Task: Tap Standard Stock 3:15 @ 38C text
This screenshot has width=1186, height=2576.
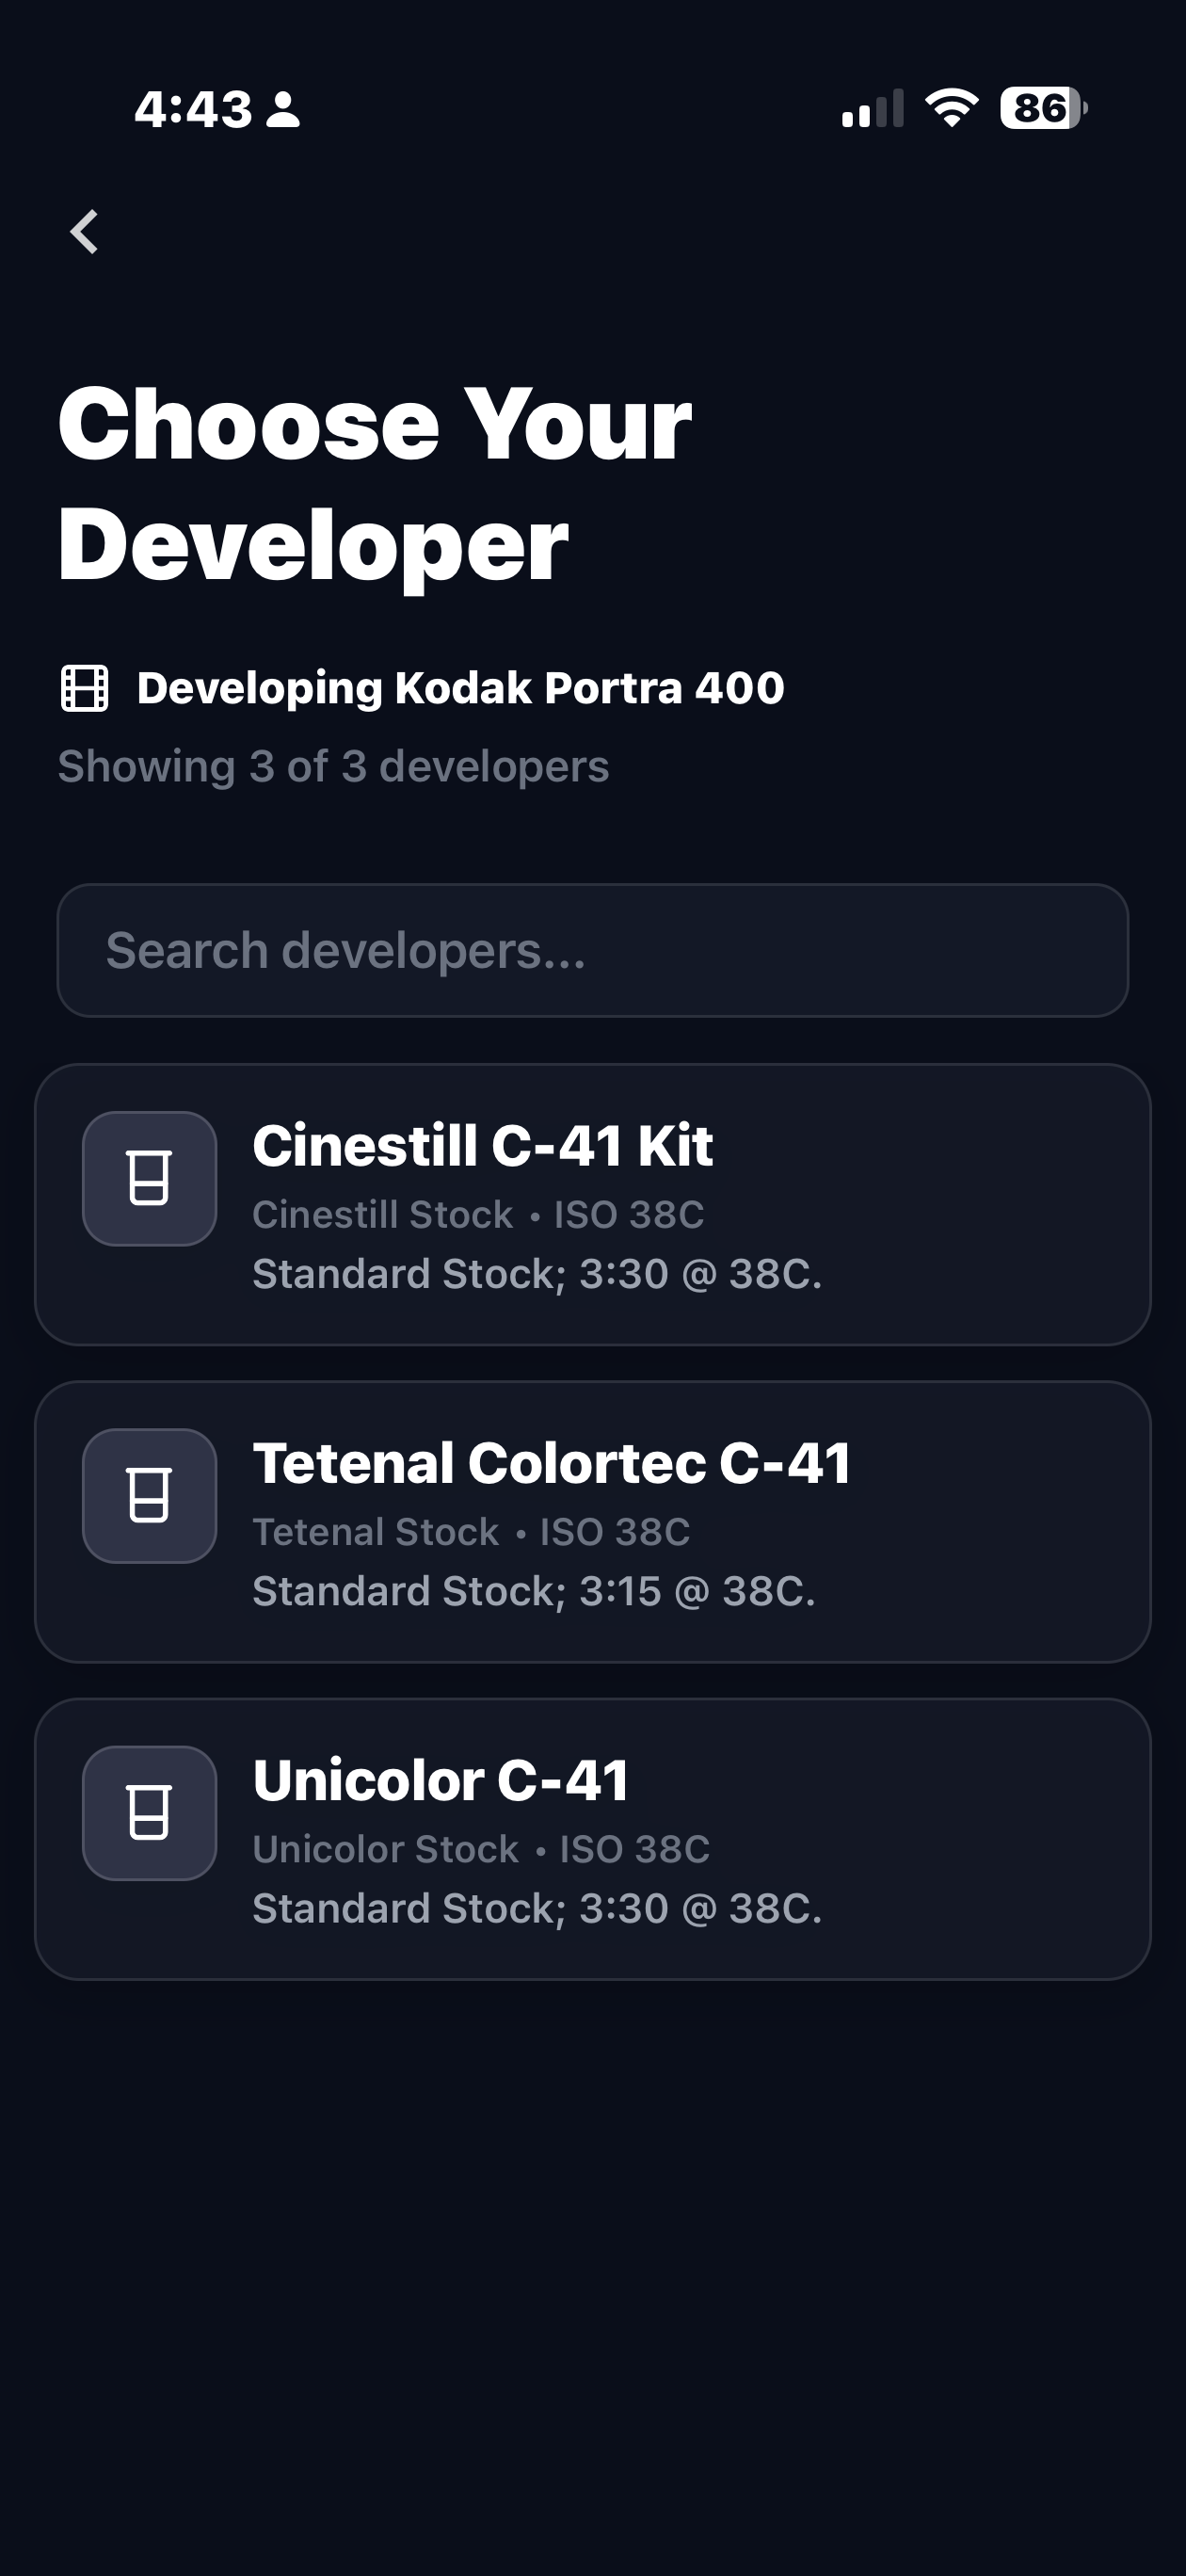Action: point(533,1591)
